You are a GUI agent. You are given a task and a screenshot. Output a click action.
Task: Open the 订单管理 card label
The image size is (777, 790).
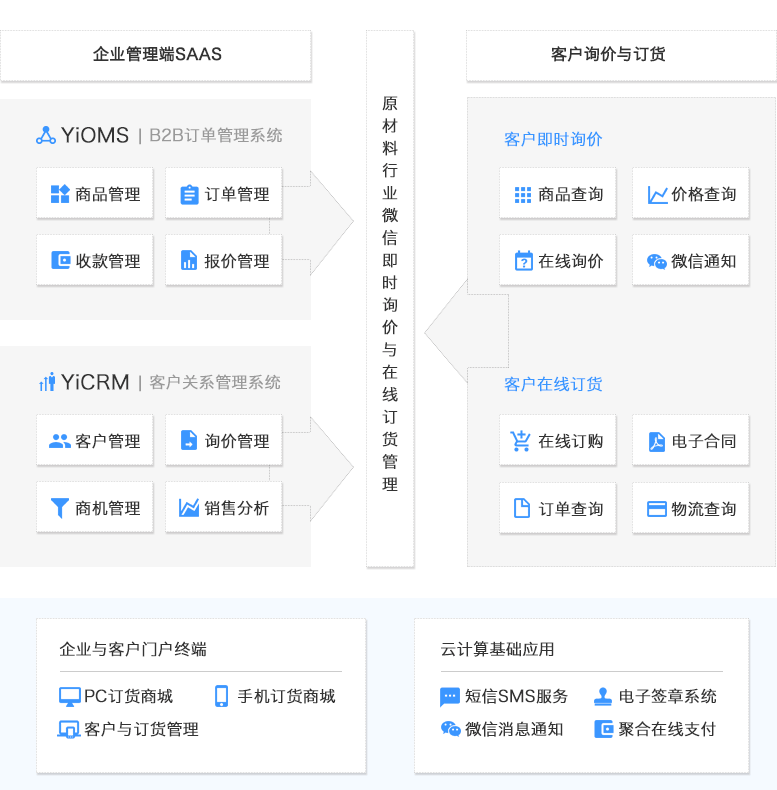pos(237,194)
